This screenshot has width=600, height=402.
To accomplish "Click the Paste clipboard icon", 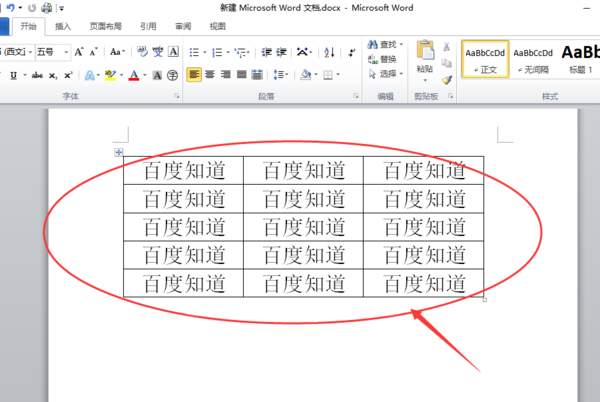I will point(425,50).
